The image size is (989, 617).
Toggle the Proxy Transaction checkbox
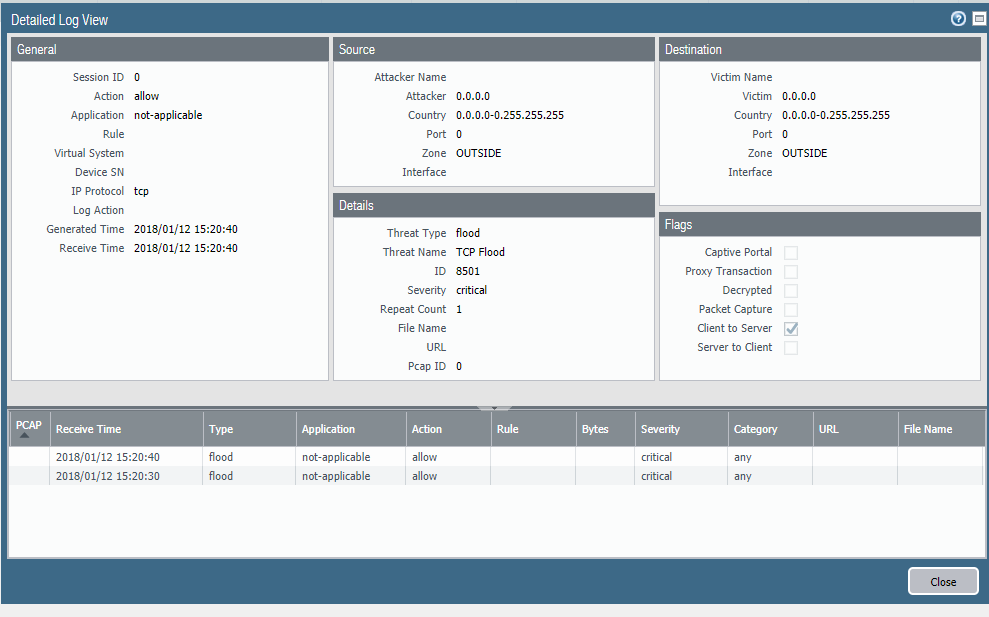click(791, 272)
